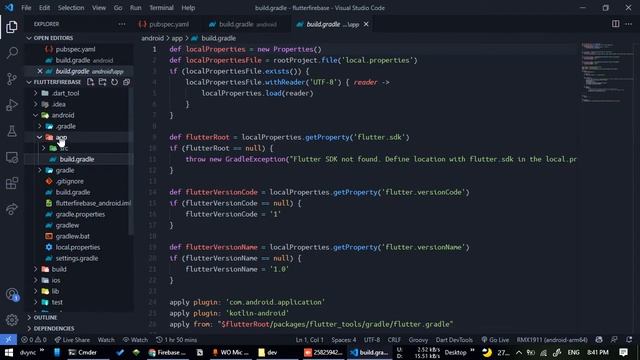
Task: Open Live Share view in activity bar
Action: (x=12, y=209)
